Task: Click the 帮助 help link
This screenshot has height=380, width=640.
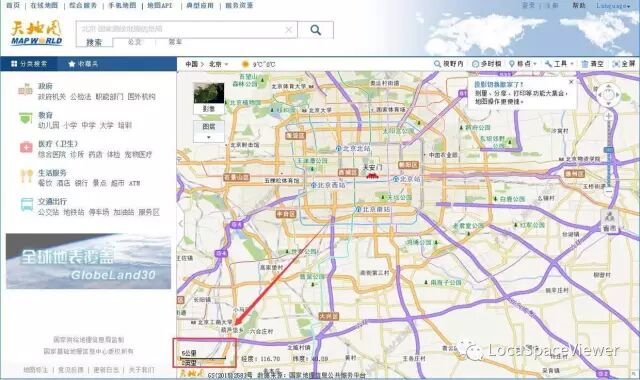Action: (578, 6)
